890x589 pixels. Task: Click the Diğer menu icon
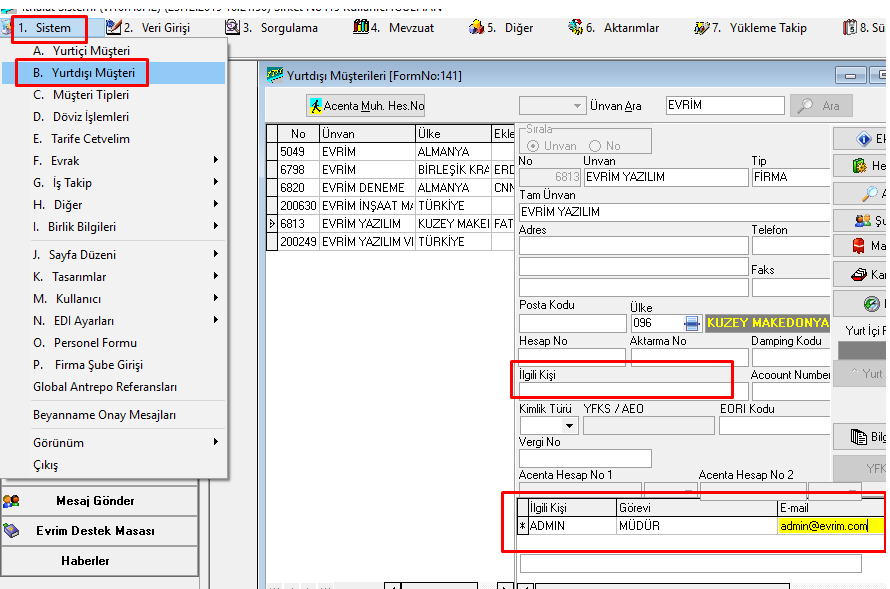coord(477,28)
